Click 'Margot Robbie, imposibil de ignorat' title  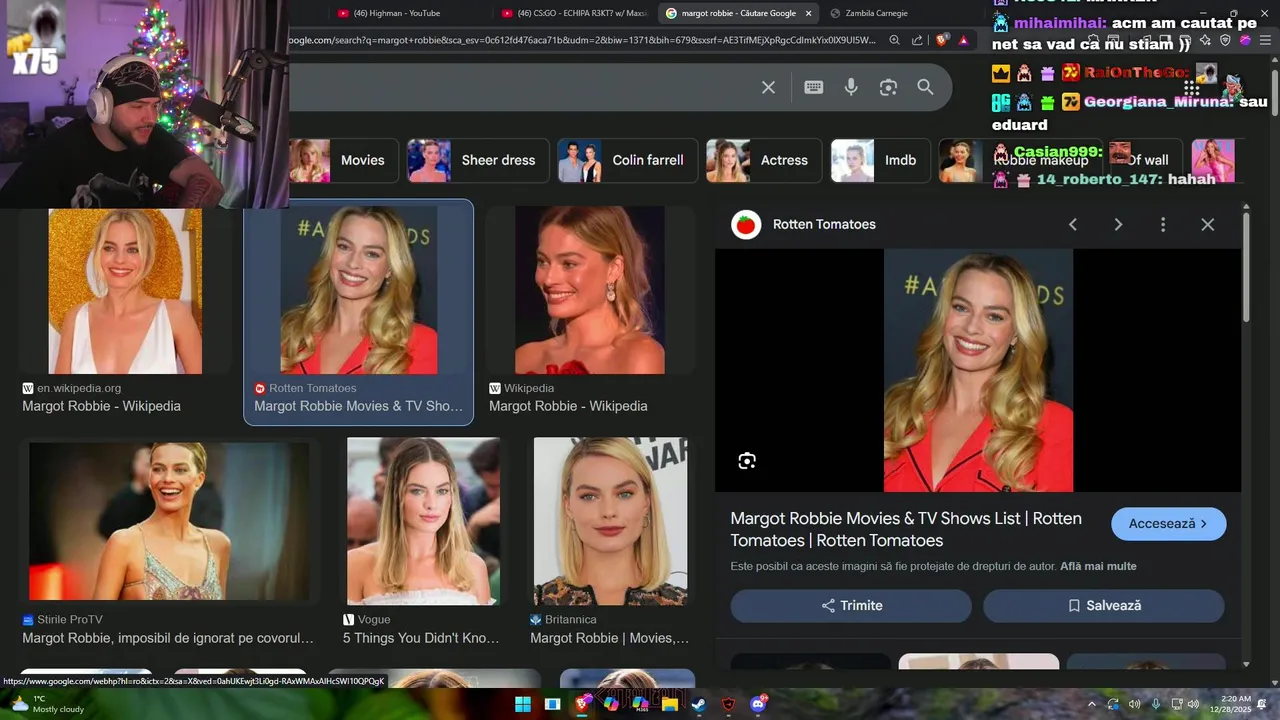(168, 638)
